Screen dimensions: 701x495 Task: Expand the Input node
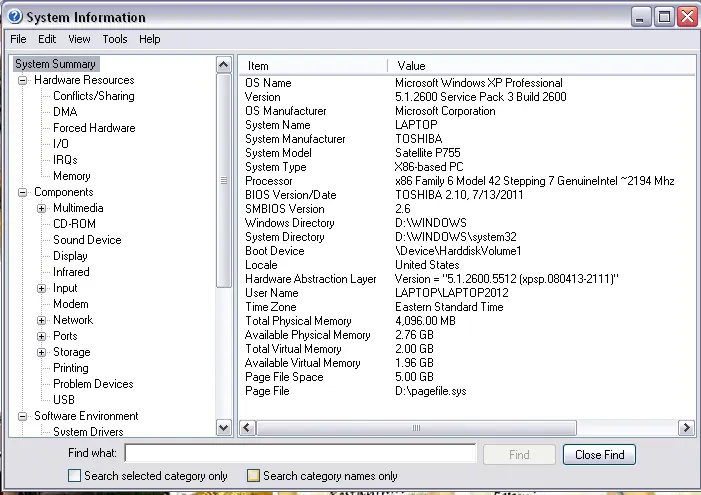click(x=42, y=288)
